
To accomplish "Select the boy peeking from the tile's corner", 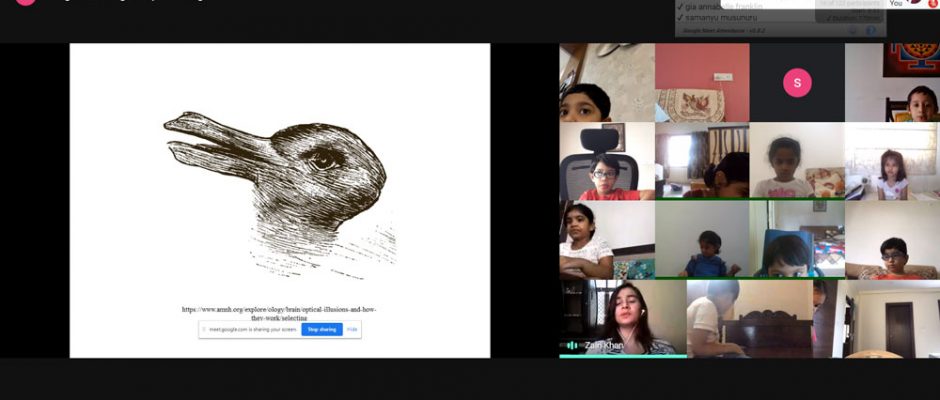I will (x=607, y=83).
